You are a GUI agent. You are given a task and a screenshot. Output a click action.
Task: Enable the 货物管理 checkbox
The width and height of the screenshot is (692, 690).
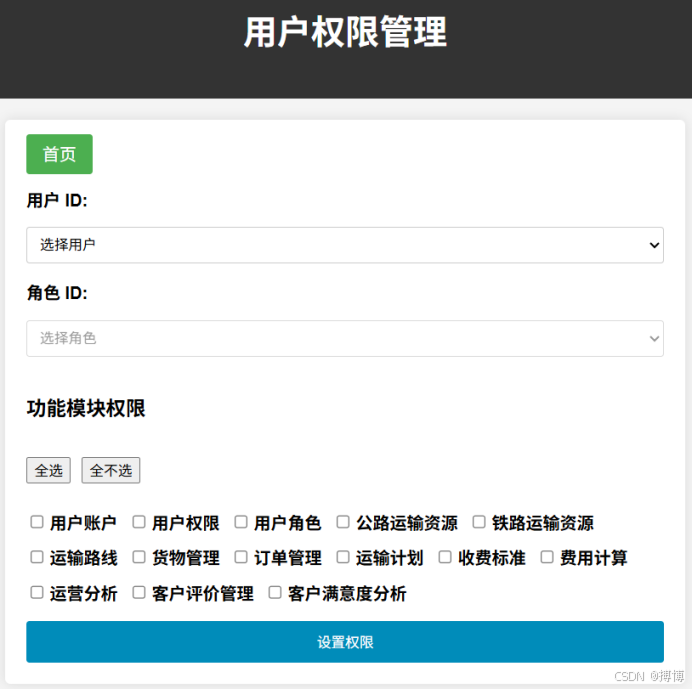tap(139, 557)
